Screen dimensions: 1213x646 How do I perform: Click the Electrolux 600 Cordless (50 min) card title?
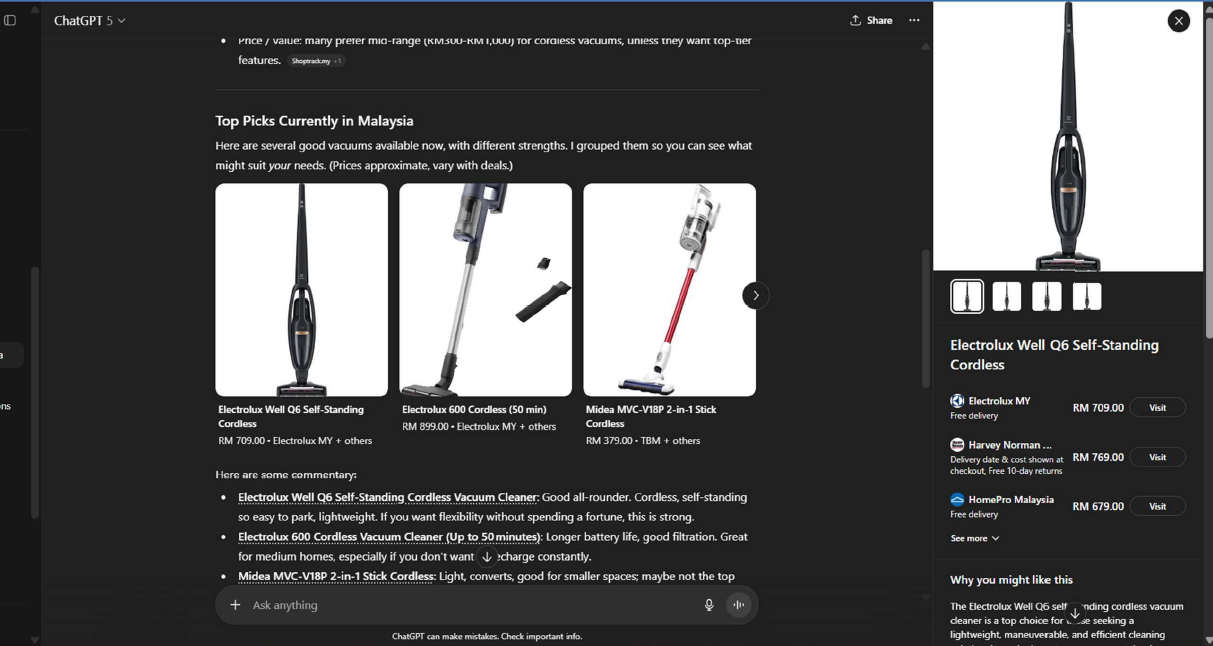coord(474,409)
